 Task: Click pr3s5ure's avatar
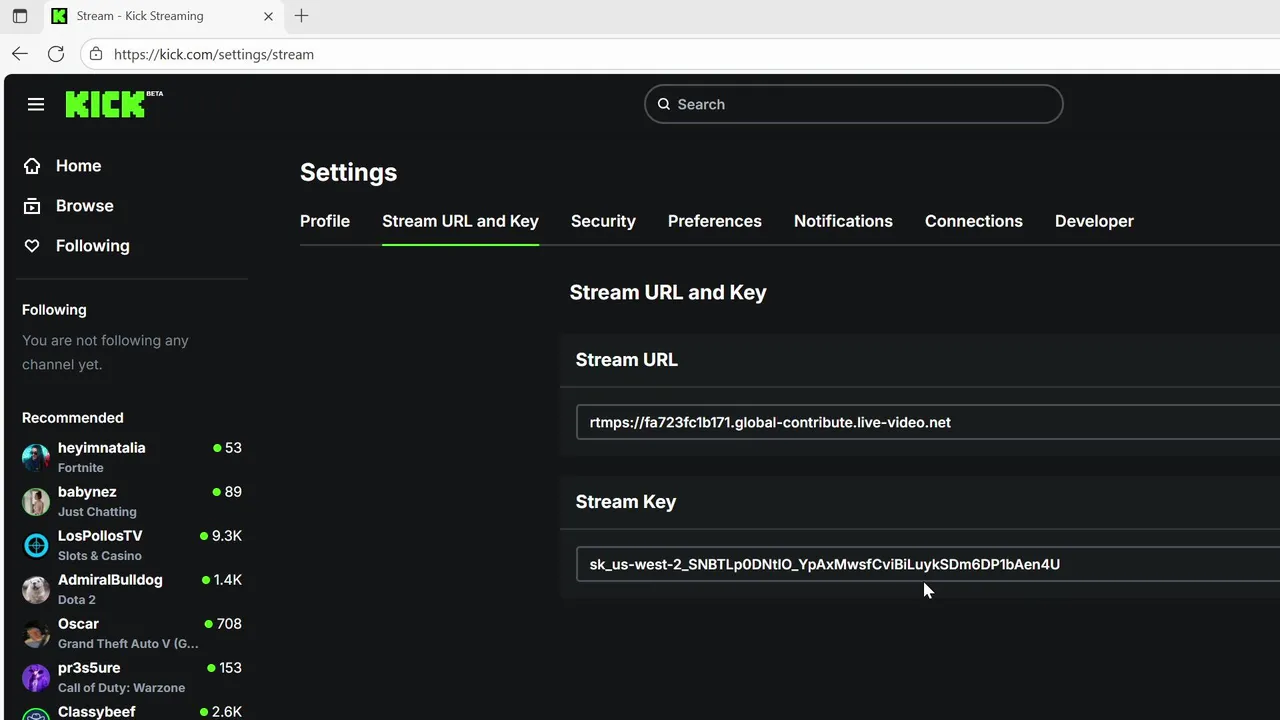pos(36,678)
